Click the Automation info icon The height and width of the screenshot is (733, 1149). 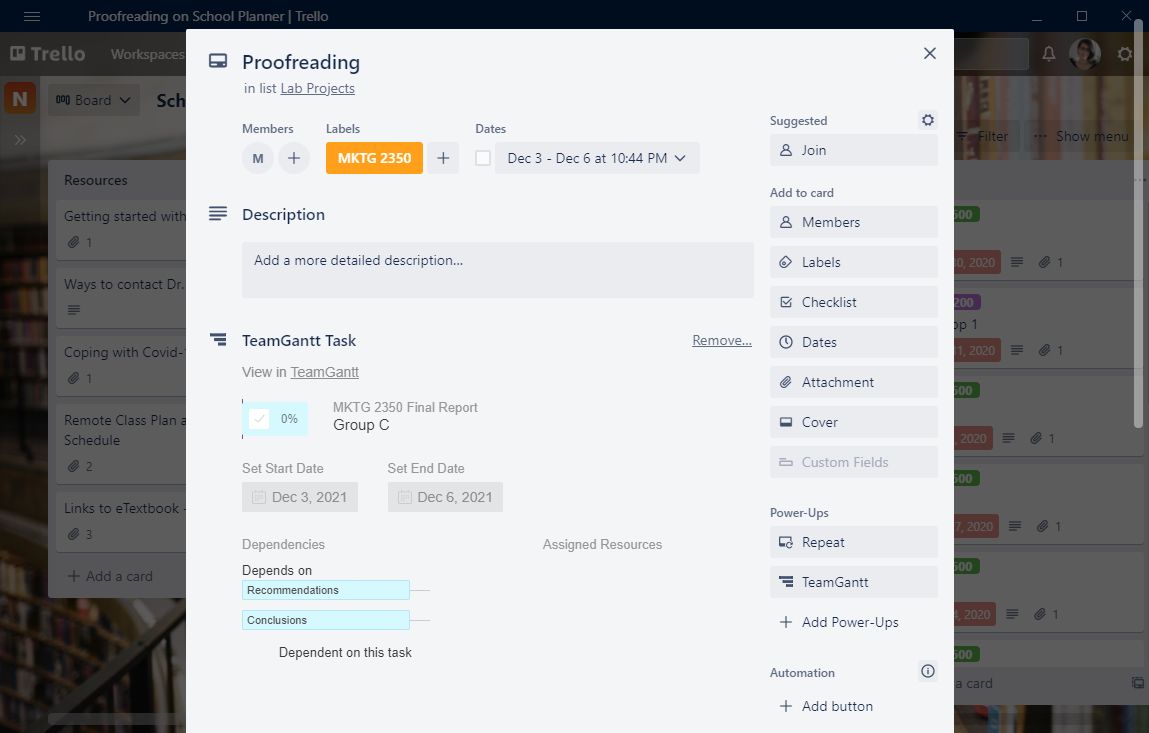point(927,671)
